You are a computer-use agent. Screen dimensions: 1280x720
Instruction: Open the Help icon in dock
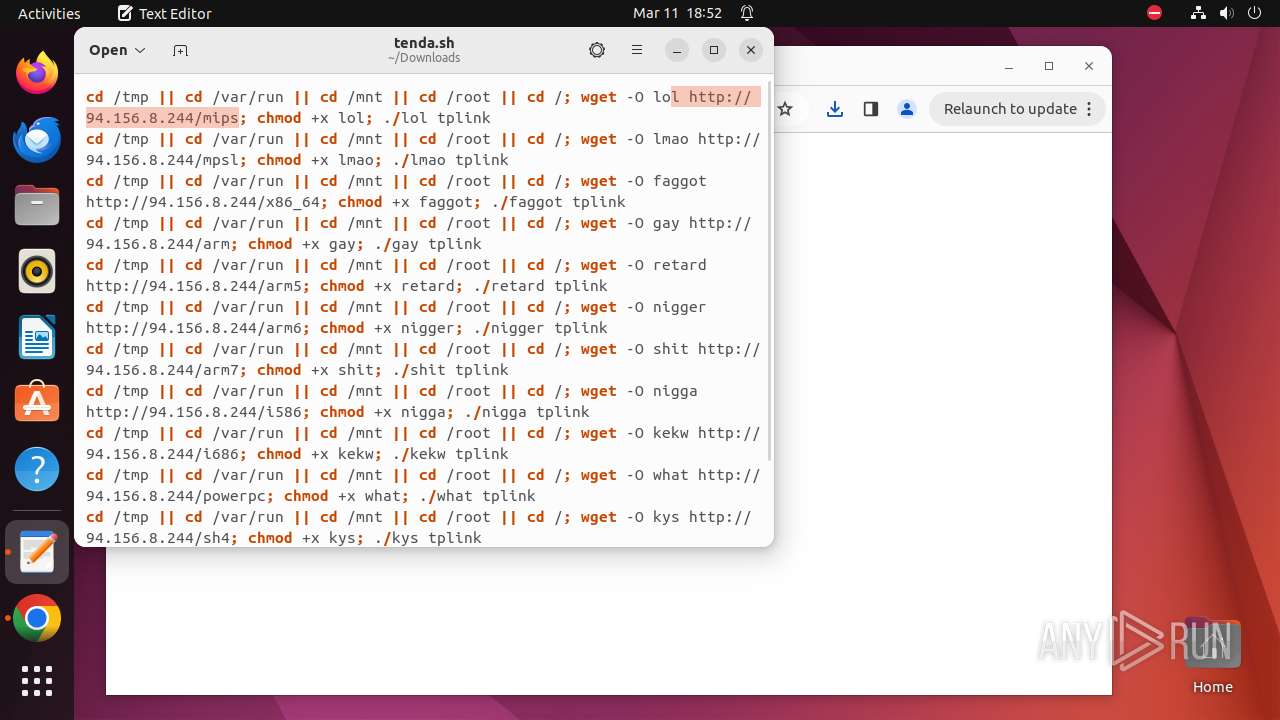(37, 468)
